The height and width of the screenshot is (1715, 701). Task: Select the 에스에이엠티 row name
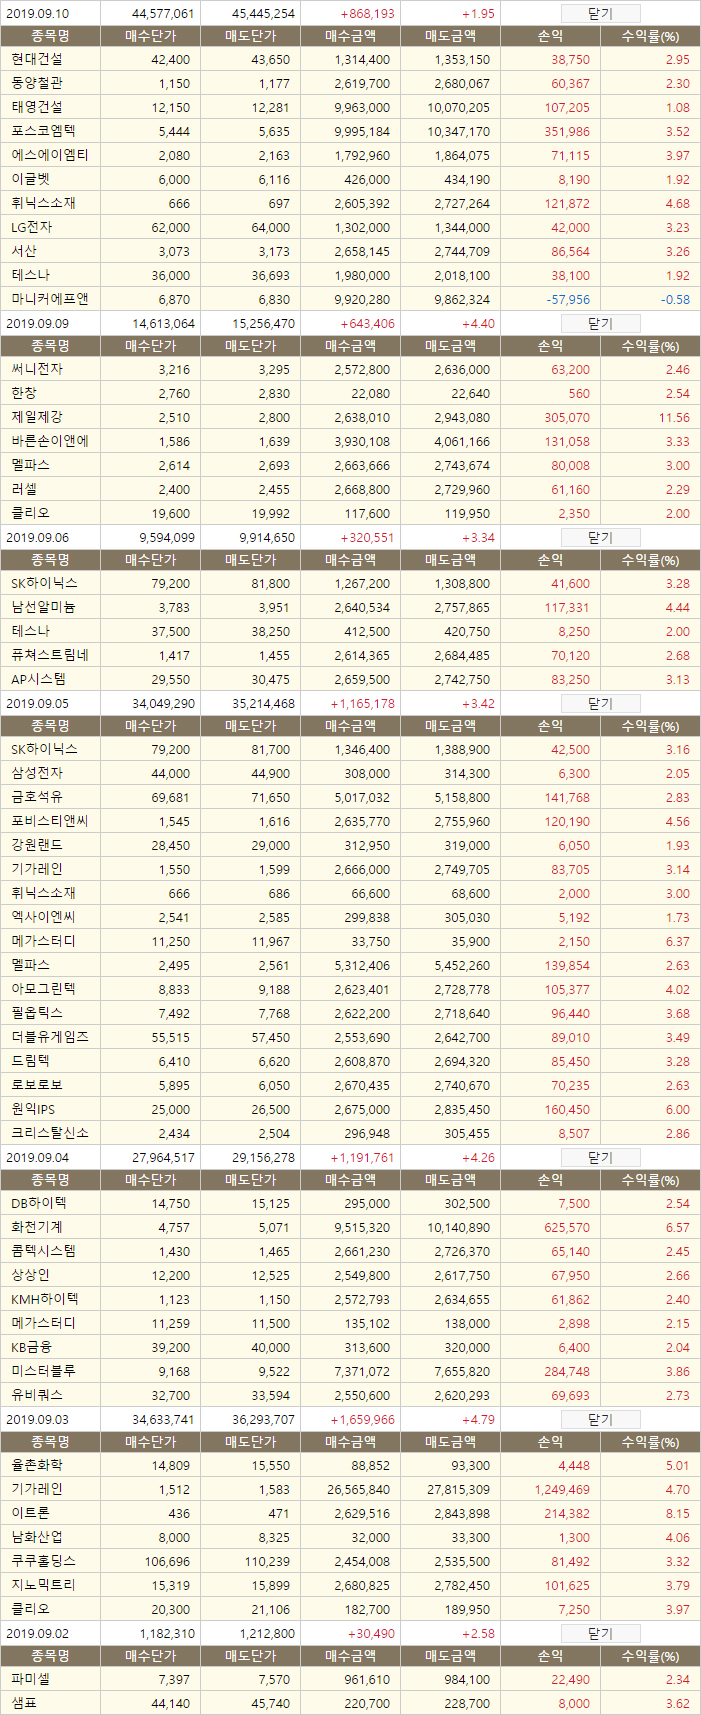(50, 155)
